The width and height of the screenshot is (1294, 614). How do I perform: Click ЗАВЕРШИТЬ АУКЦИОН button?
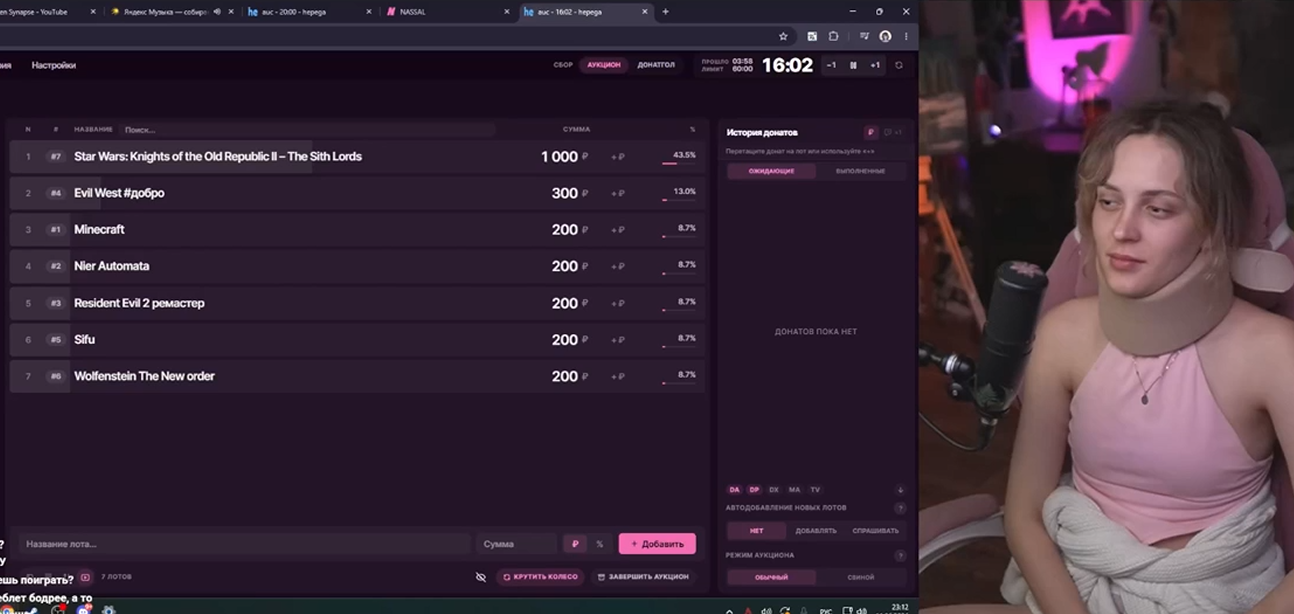(643, 577)
